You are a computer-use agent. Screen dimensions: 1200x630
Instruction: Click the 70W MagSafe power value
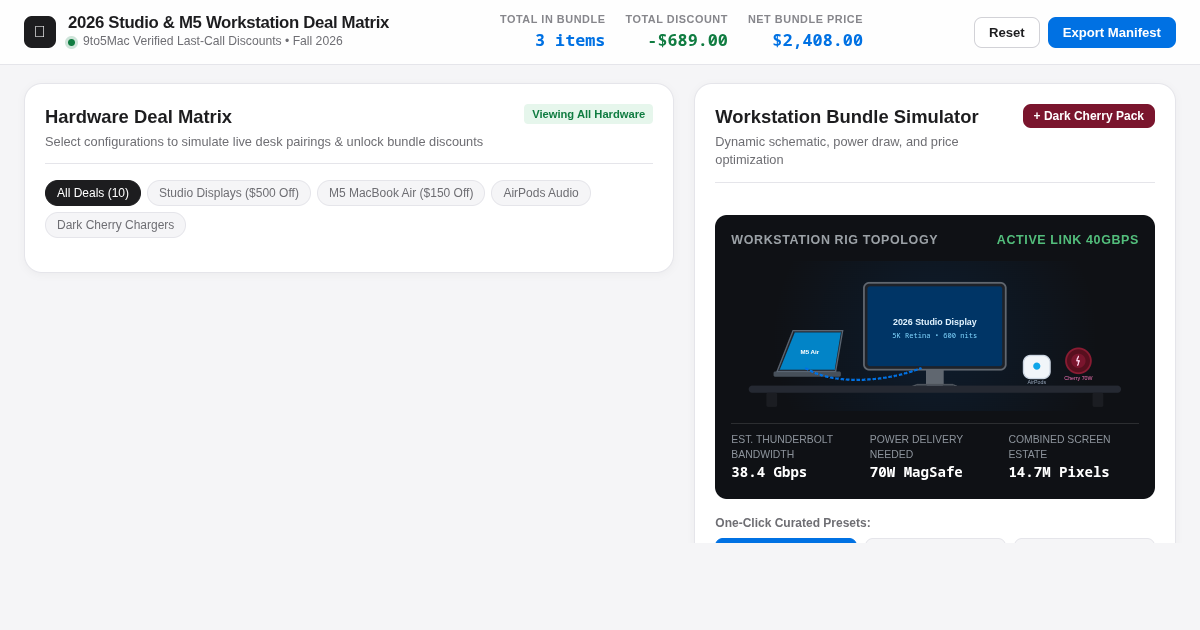pyautogui.click(x=916, y=472)
